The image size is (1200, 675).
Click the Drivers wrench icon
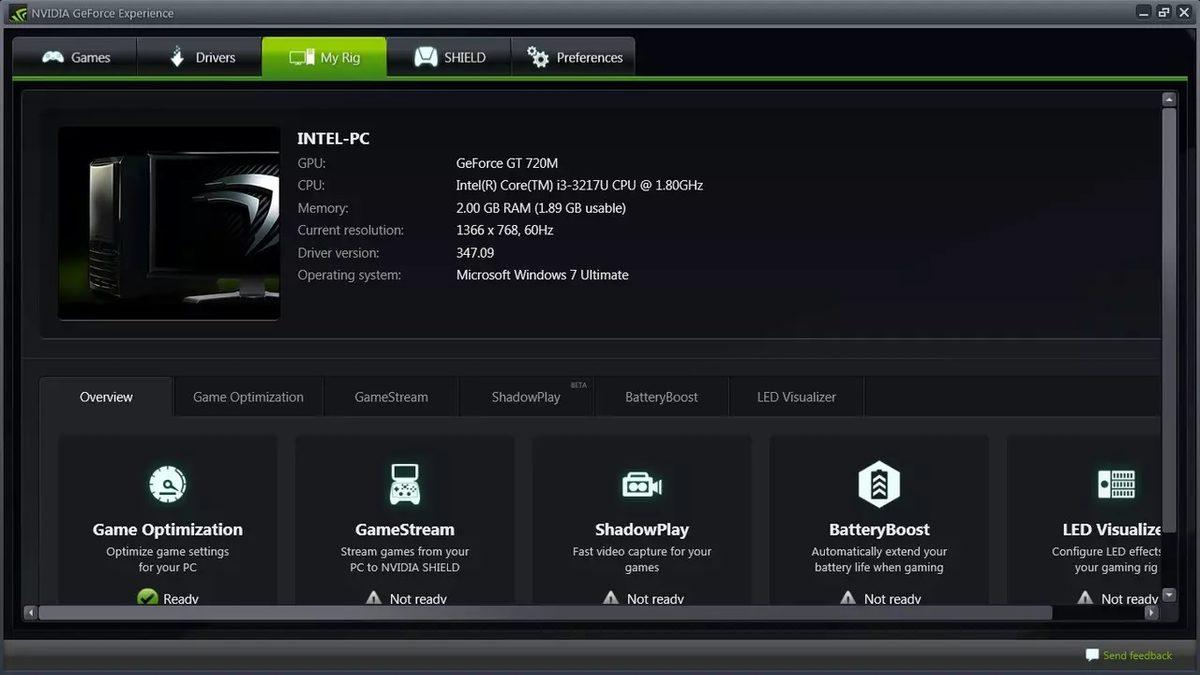point(175,57)
